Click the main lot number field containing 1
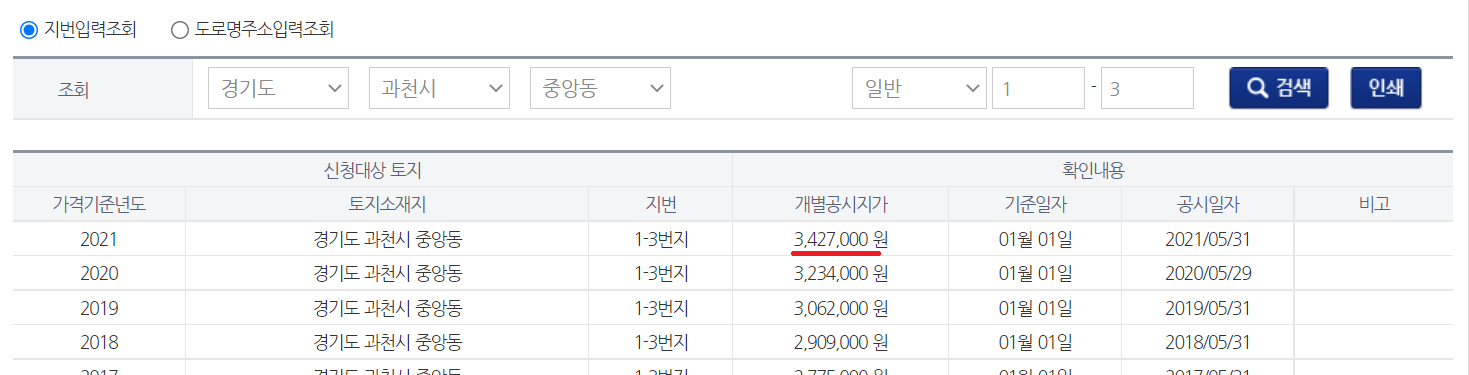1469x375 pixels. tap(1038, 88)
